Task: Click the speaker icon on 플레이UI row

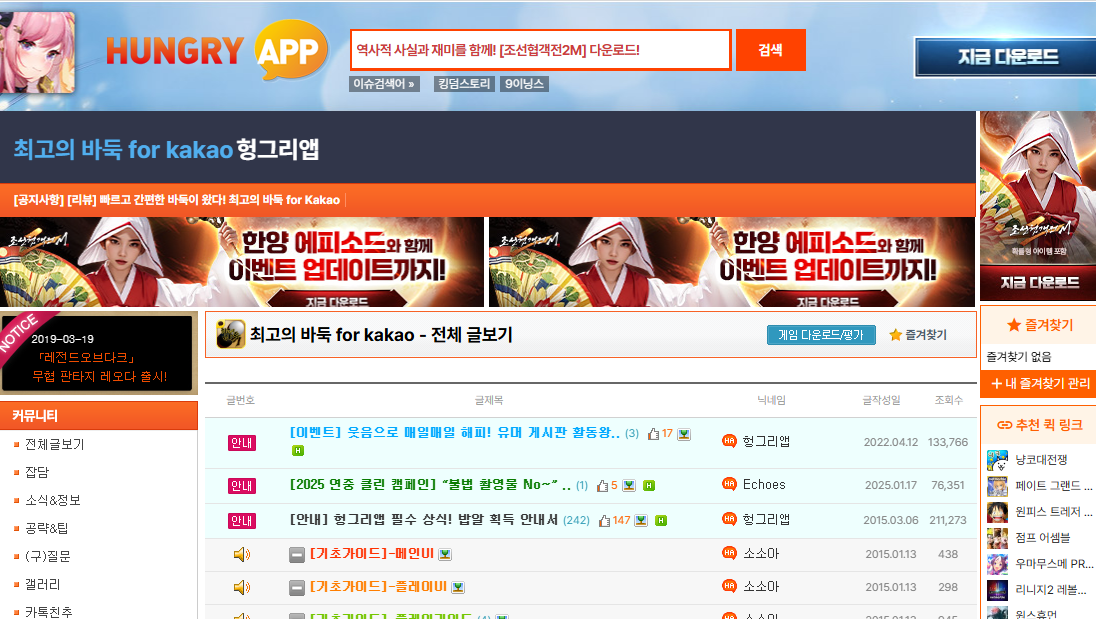Action: [242, 587]
